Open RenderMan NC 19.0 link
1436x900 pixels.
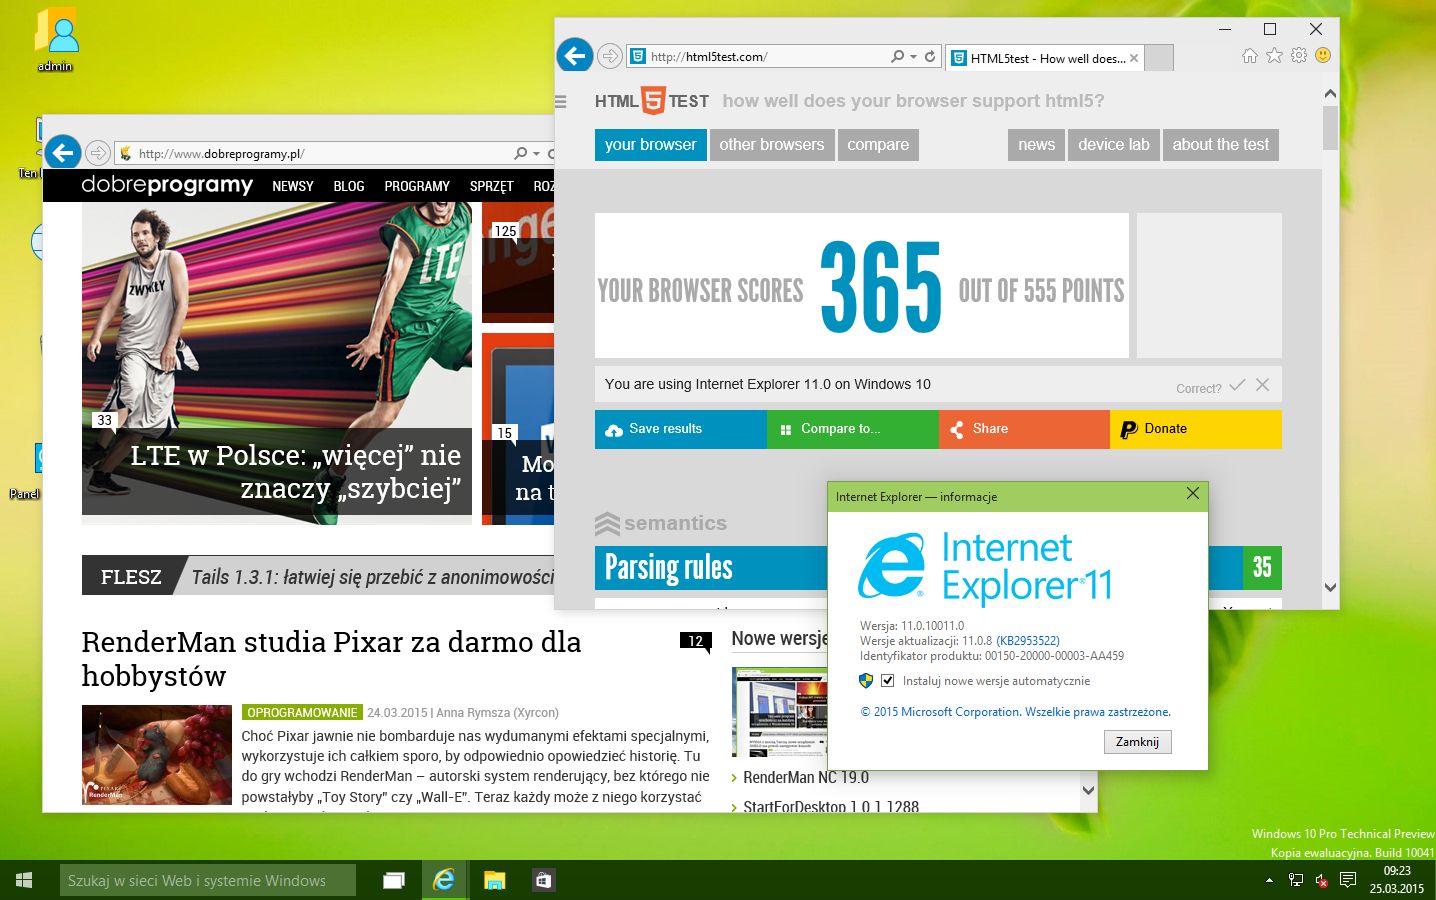[806, 778]
